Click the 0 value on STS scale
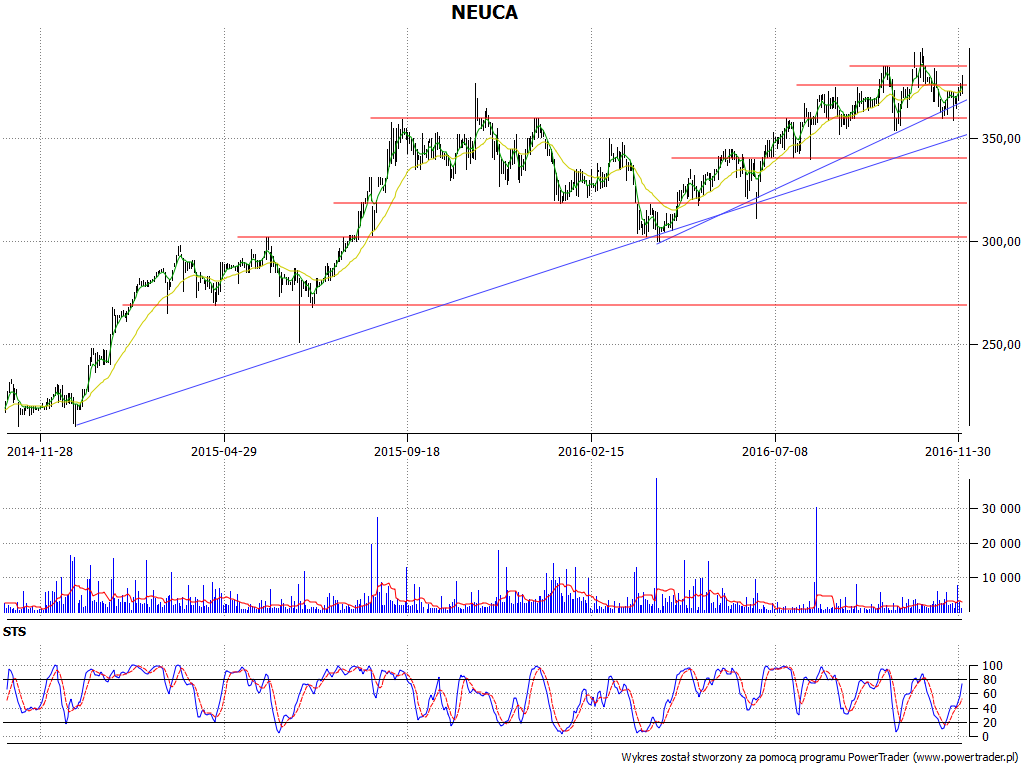The width and height of the screenshot is (1024, 768). (983, 737)
